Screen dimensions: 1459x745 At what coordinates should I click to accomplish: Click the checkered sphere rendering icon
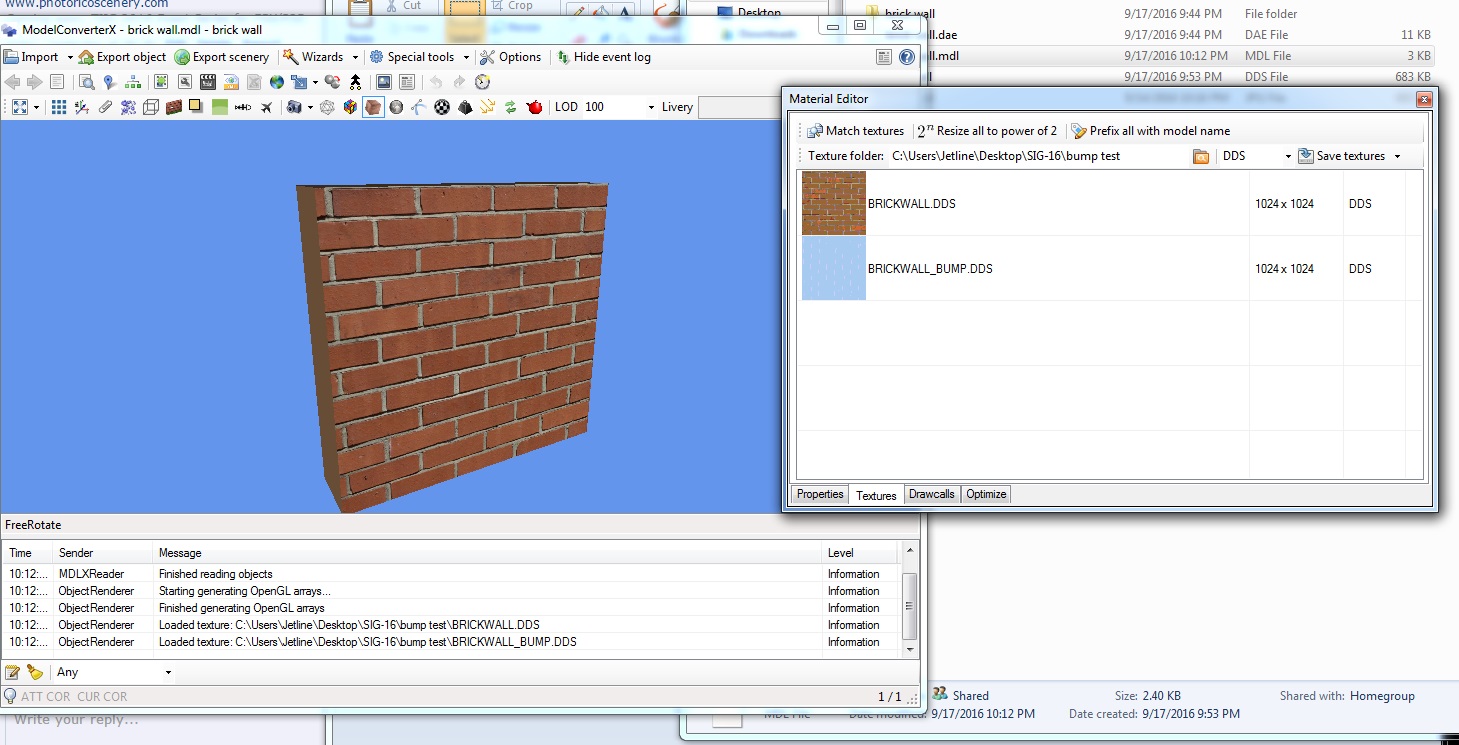[x=442, y=107]
